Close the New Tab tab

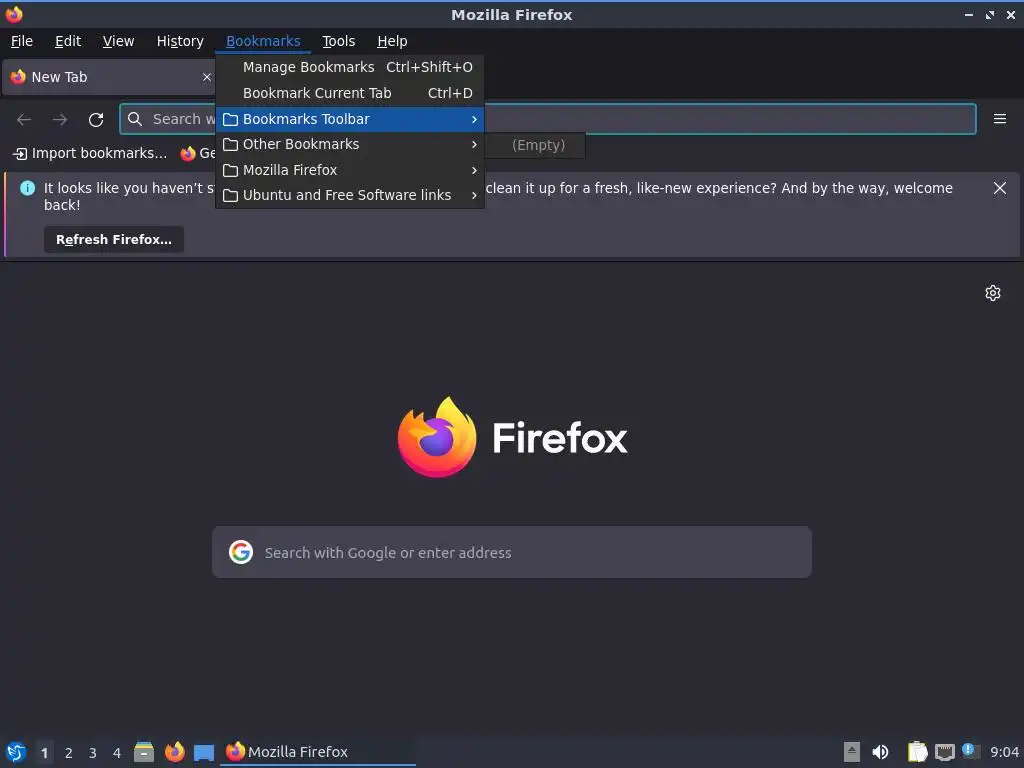click(x=207, y=77)
